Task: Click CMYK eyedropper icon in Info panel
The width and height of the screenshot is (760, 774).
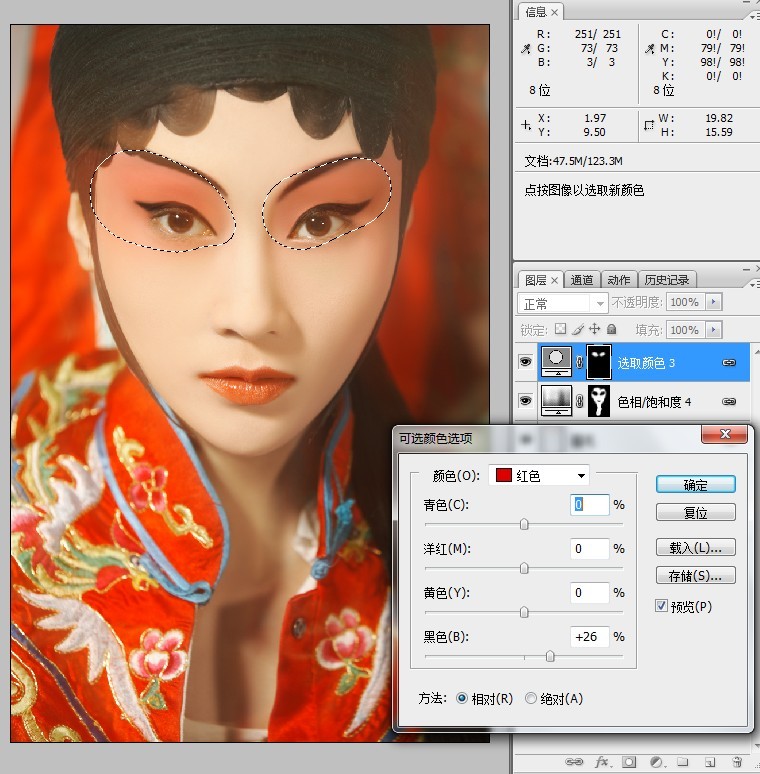Action: coord(649,48)
